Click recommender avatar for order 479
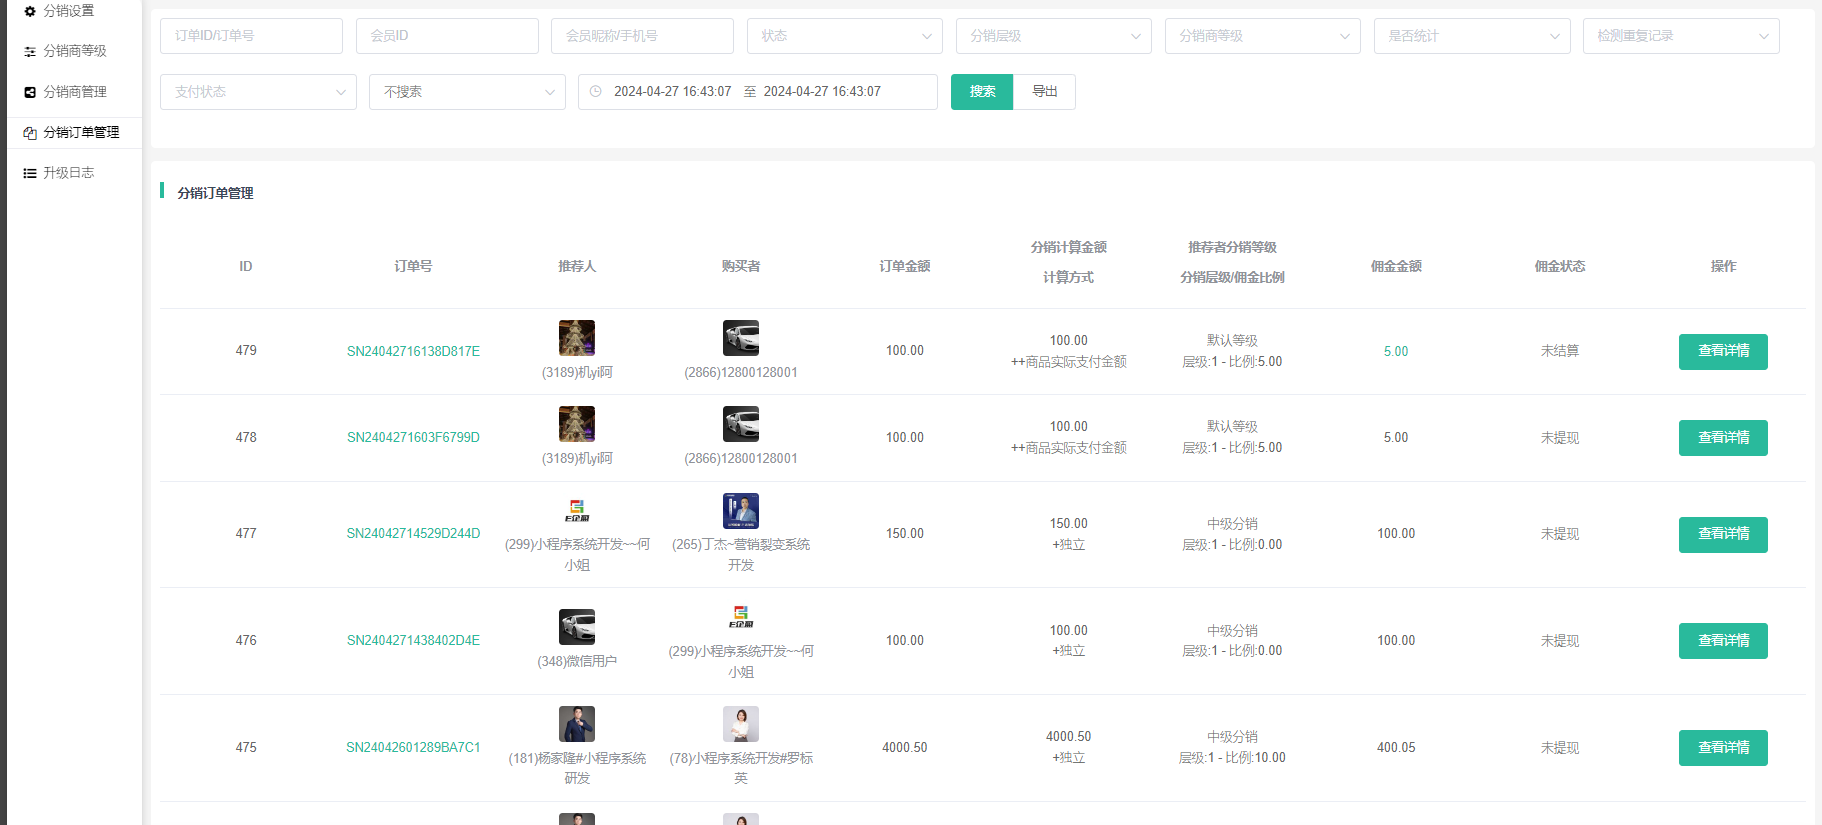 click(x=577, y=338)
